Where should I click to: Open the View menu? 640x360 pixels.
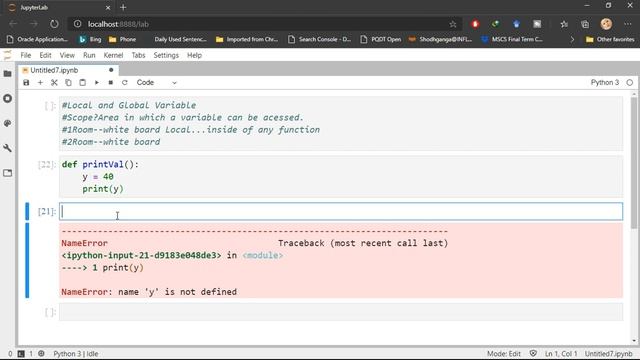click(x=67, y=55)
